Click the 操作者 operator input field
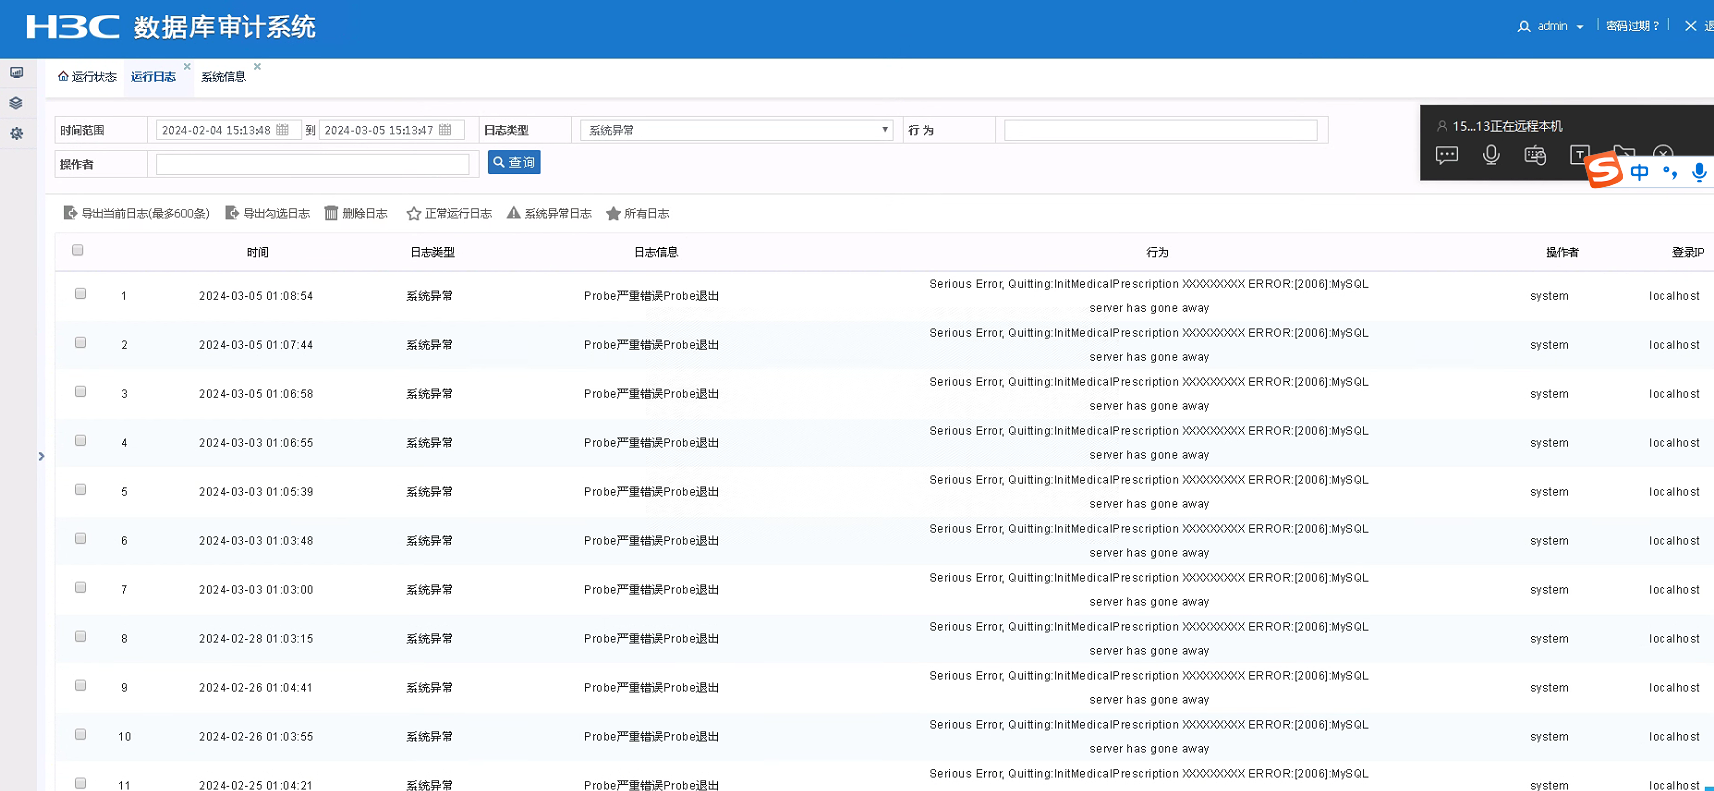This screenshot has width=1714, height=791. click(312, 164)
